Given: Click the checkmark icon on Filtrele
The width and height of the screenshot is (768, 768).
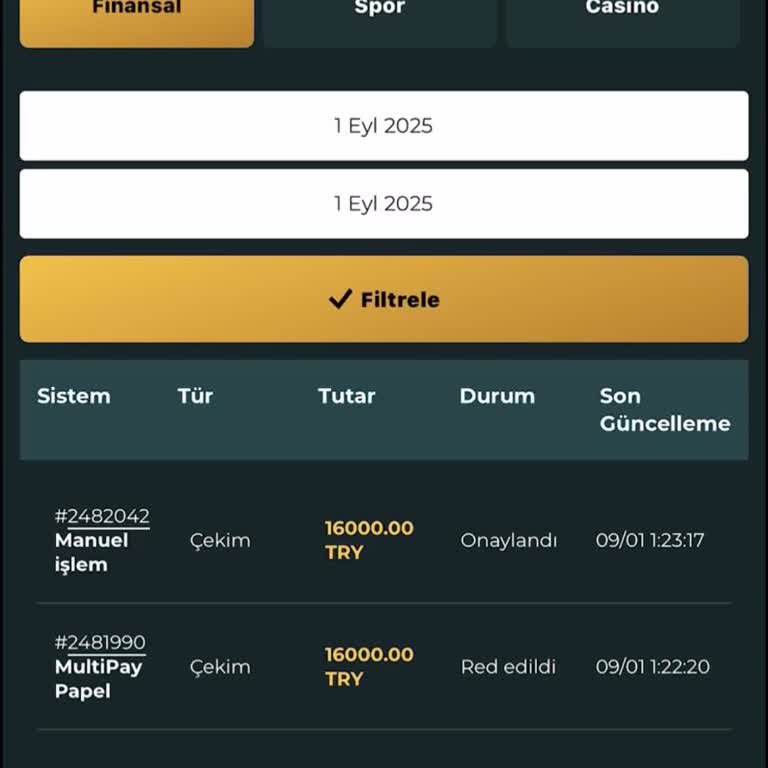Looking at the screenshot, I should click(x=340, y=299).
